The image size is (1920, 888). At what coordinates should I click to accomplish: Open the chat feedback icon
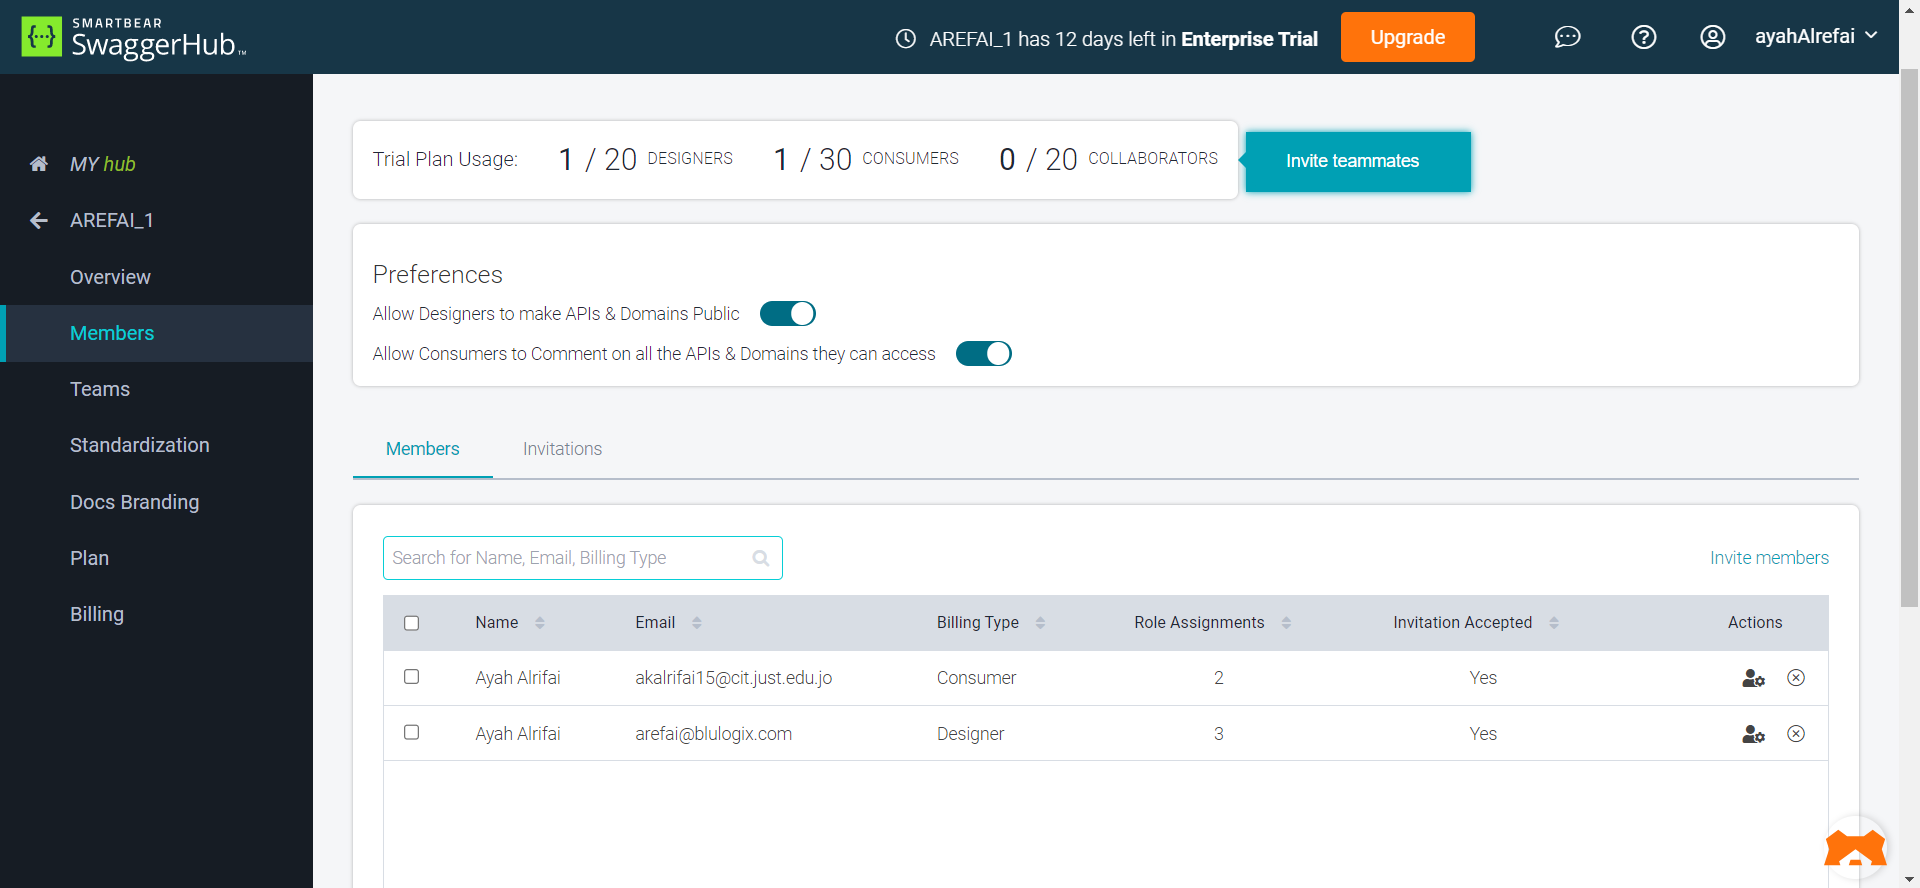pos(1567,37)
